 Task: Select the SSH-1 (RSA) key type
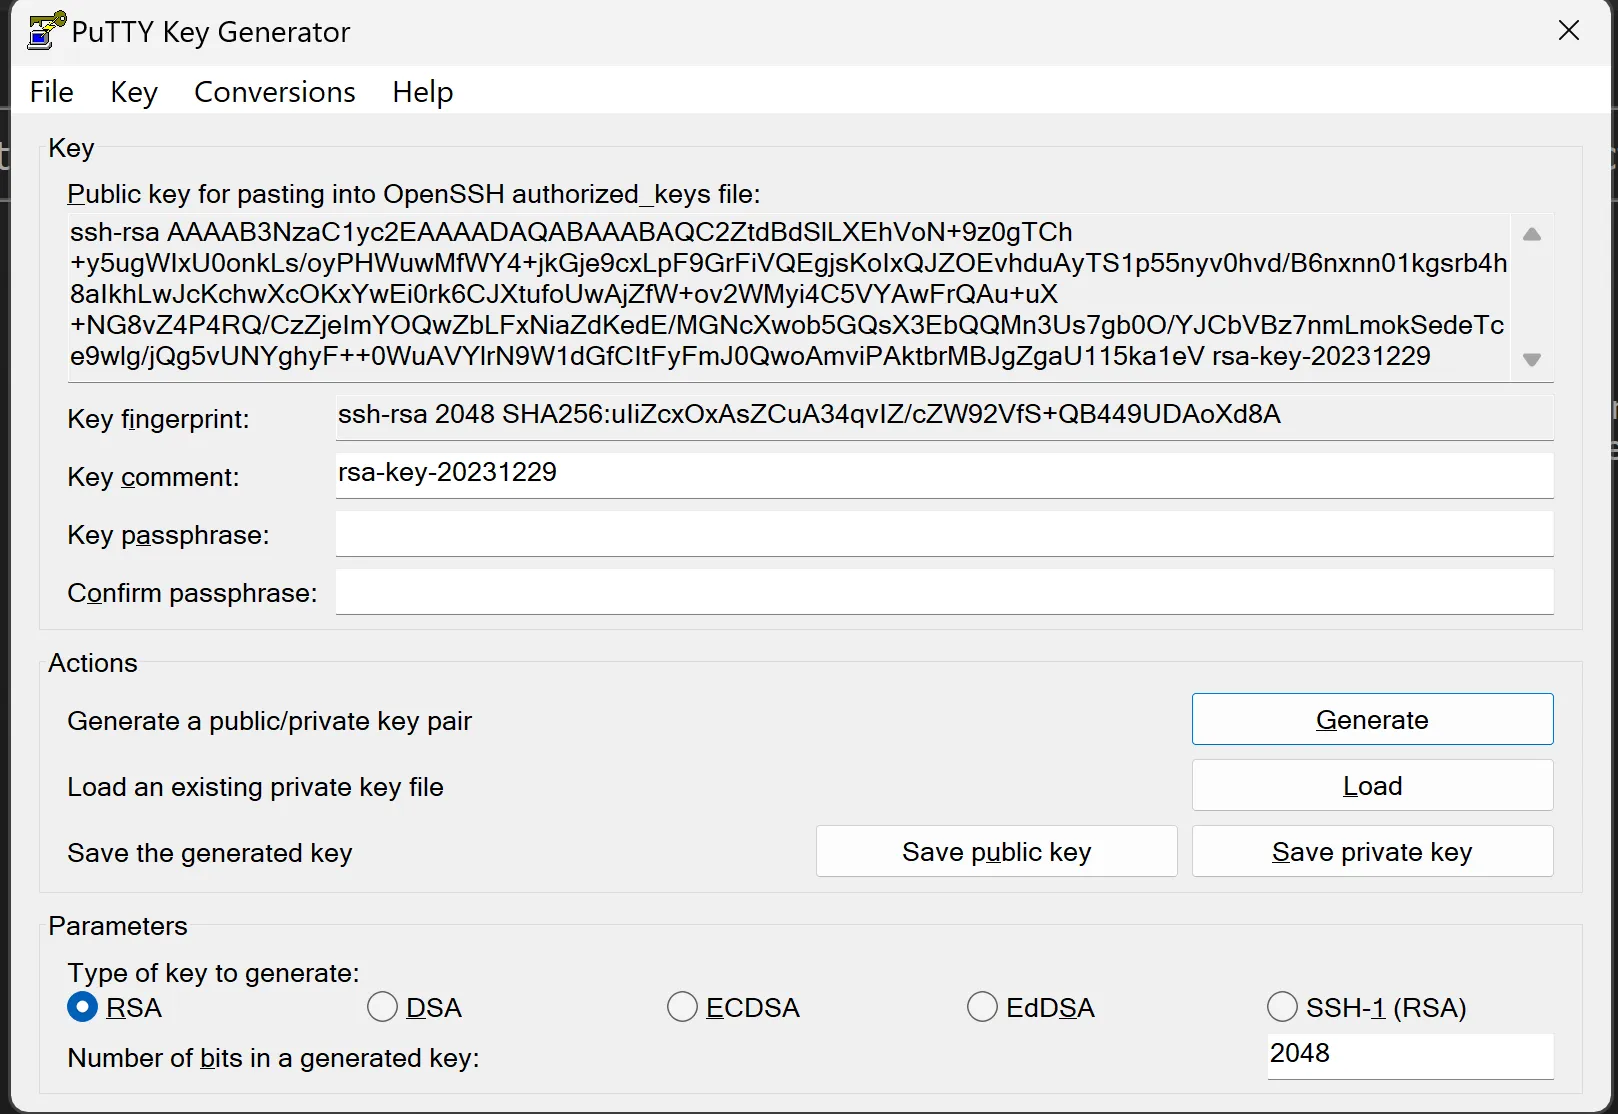(x=1281, y=1007)
